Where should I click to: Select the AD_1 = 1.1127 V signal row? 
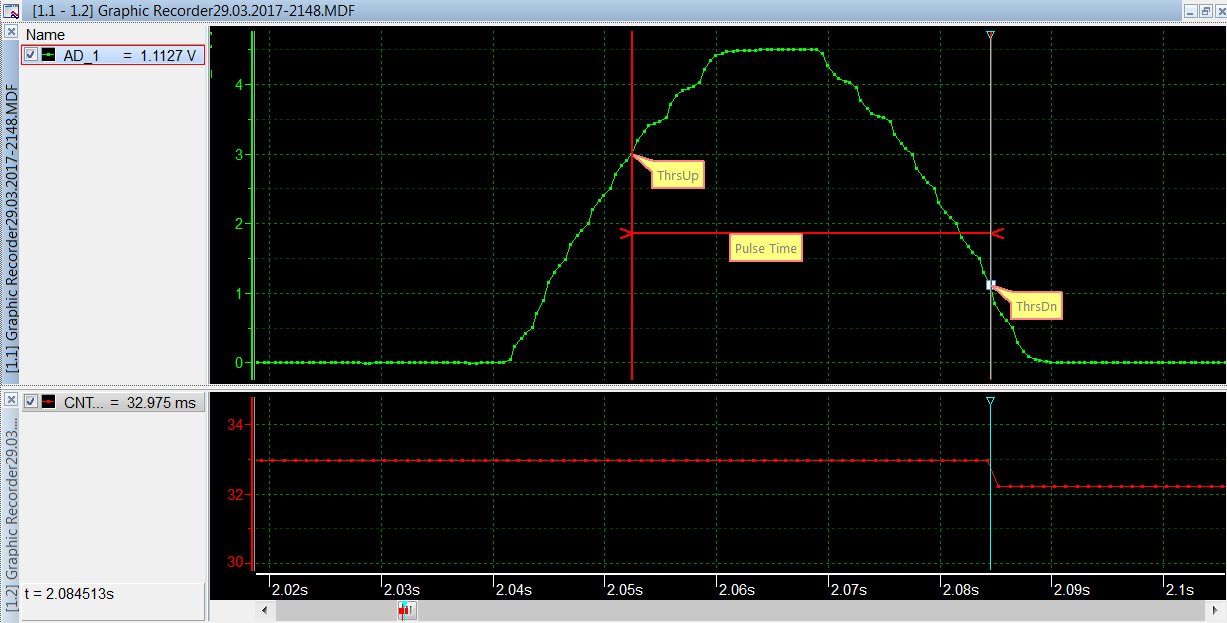coord(113,55)
